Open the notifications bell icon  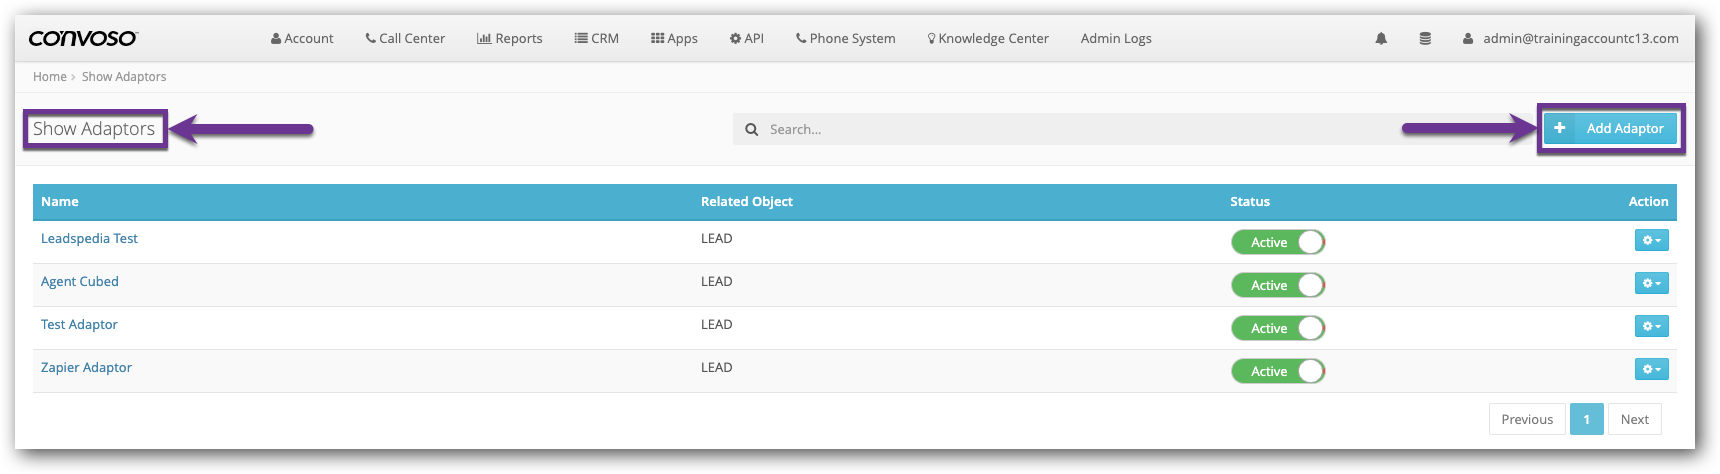(1381, 39)
